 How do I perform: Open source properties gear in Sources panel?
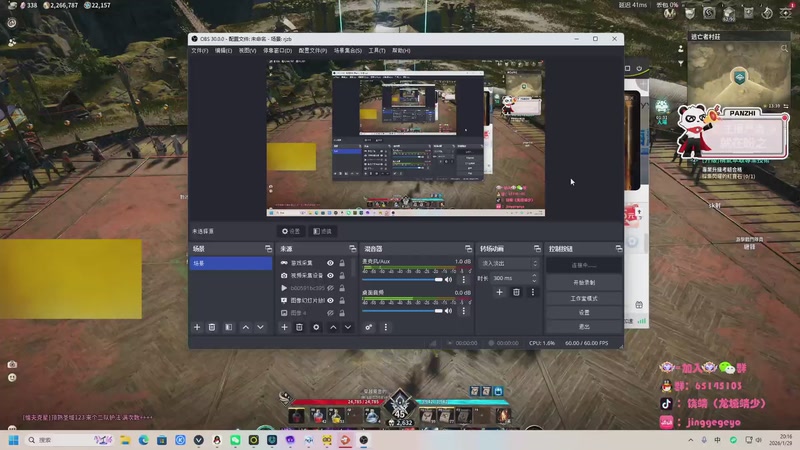316,327
